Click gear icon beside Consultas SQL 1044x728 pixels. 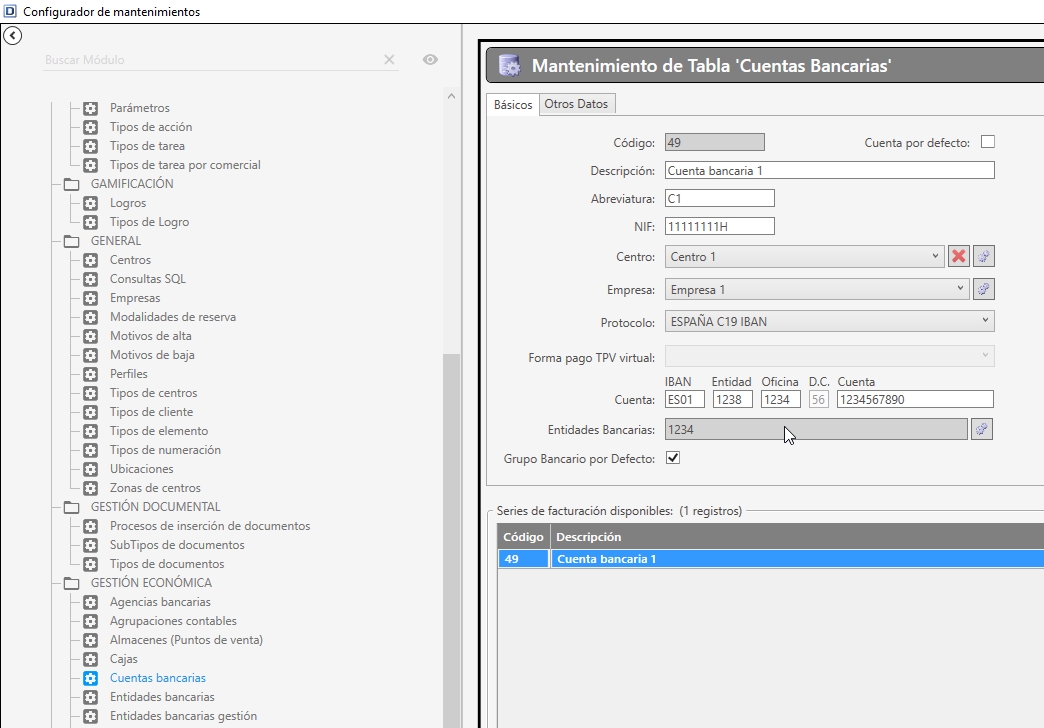click(x=91, y=279)
